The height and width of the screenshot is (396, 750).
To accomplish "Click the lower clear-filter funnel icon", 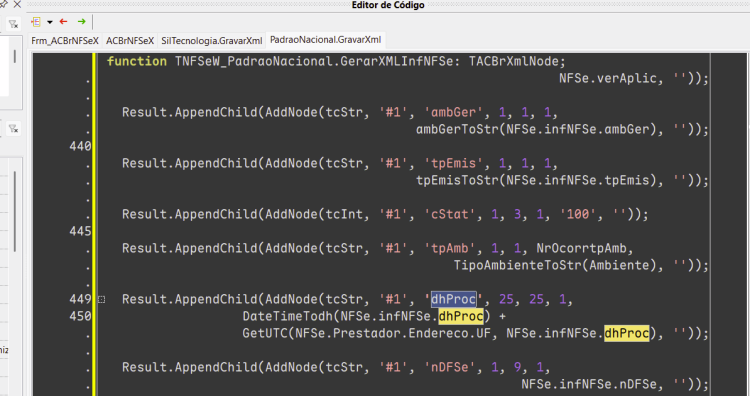I will tap(13, 128).
